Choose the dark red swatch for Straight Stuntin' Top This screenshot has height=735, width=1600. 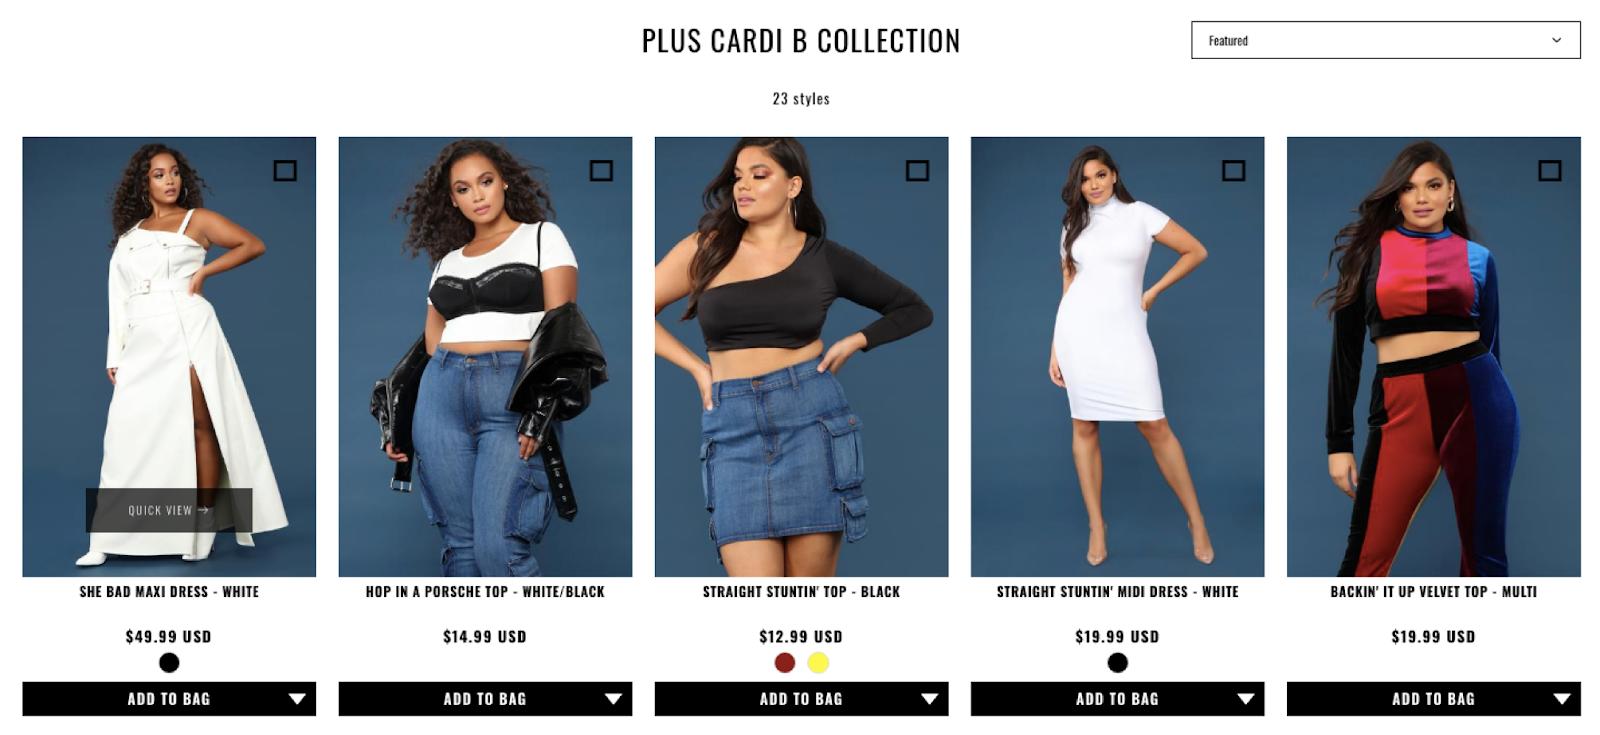(x=785, y=662)
